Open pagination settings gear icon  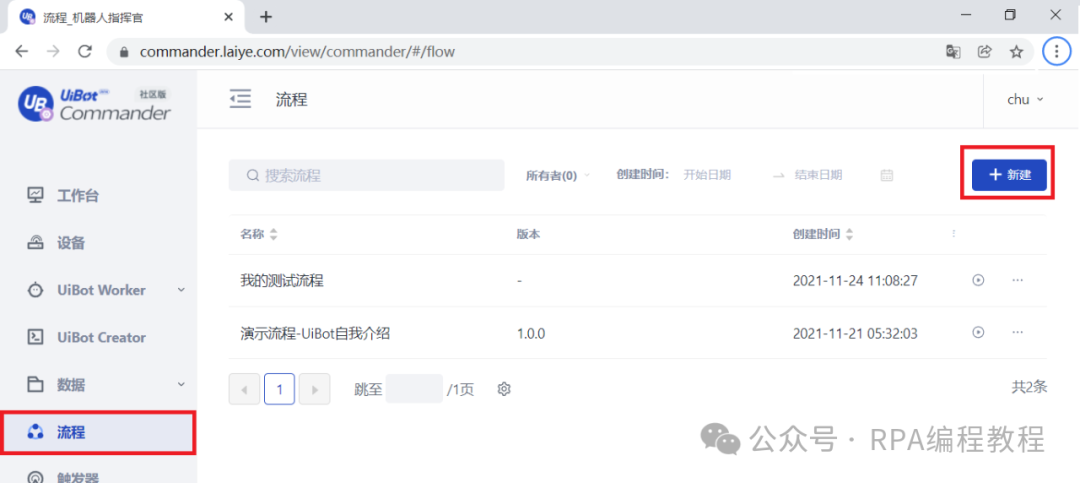[x=503, y=389]
